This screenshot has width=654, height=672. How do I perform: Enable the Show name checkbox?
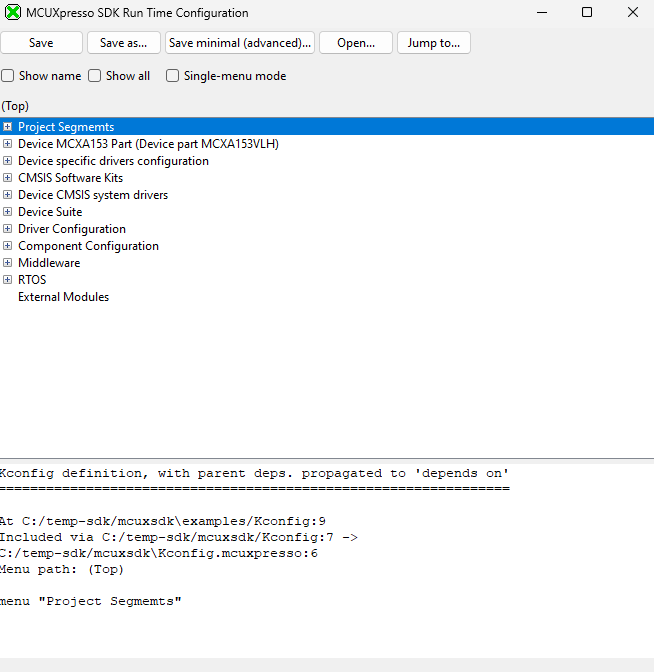coord(8,76)
